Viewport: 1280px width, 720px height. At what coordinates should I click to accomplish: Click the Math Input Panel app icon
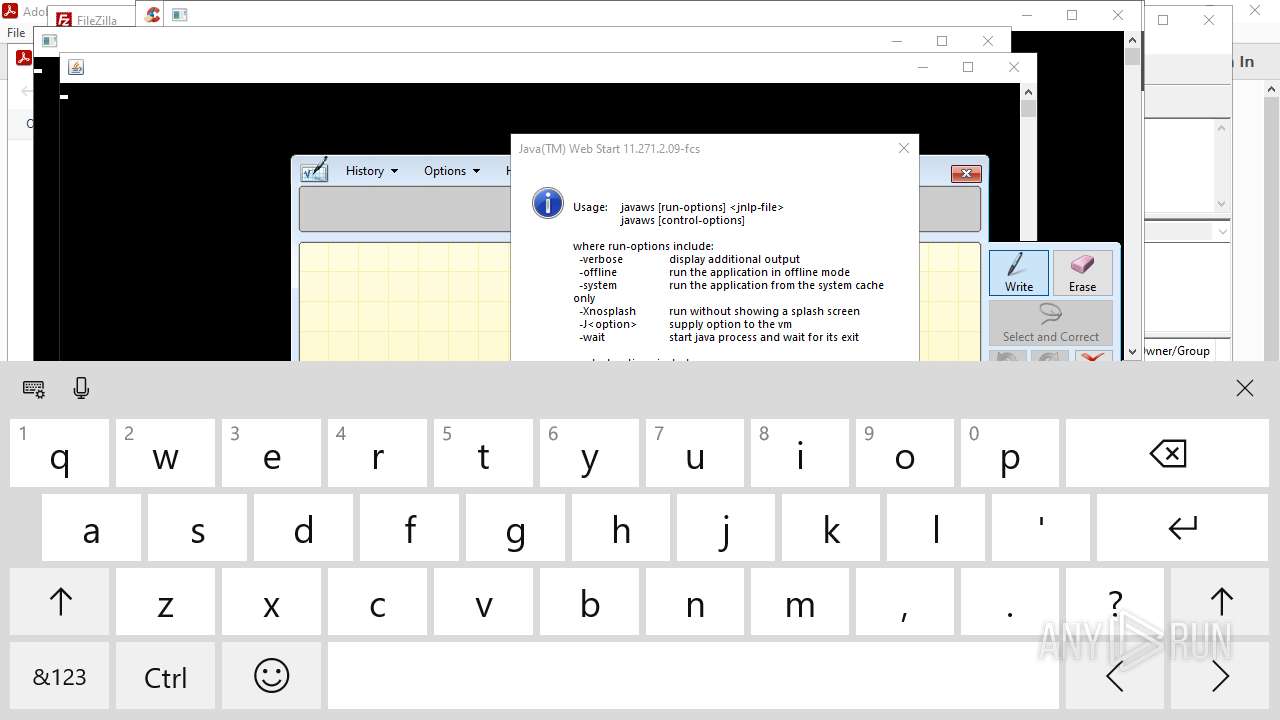[x=314, y=170]
